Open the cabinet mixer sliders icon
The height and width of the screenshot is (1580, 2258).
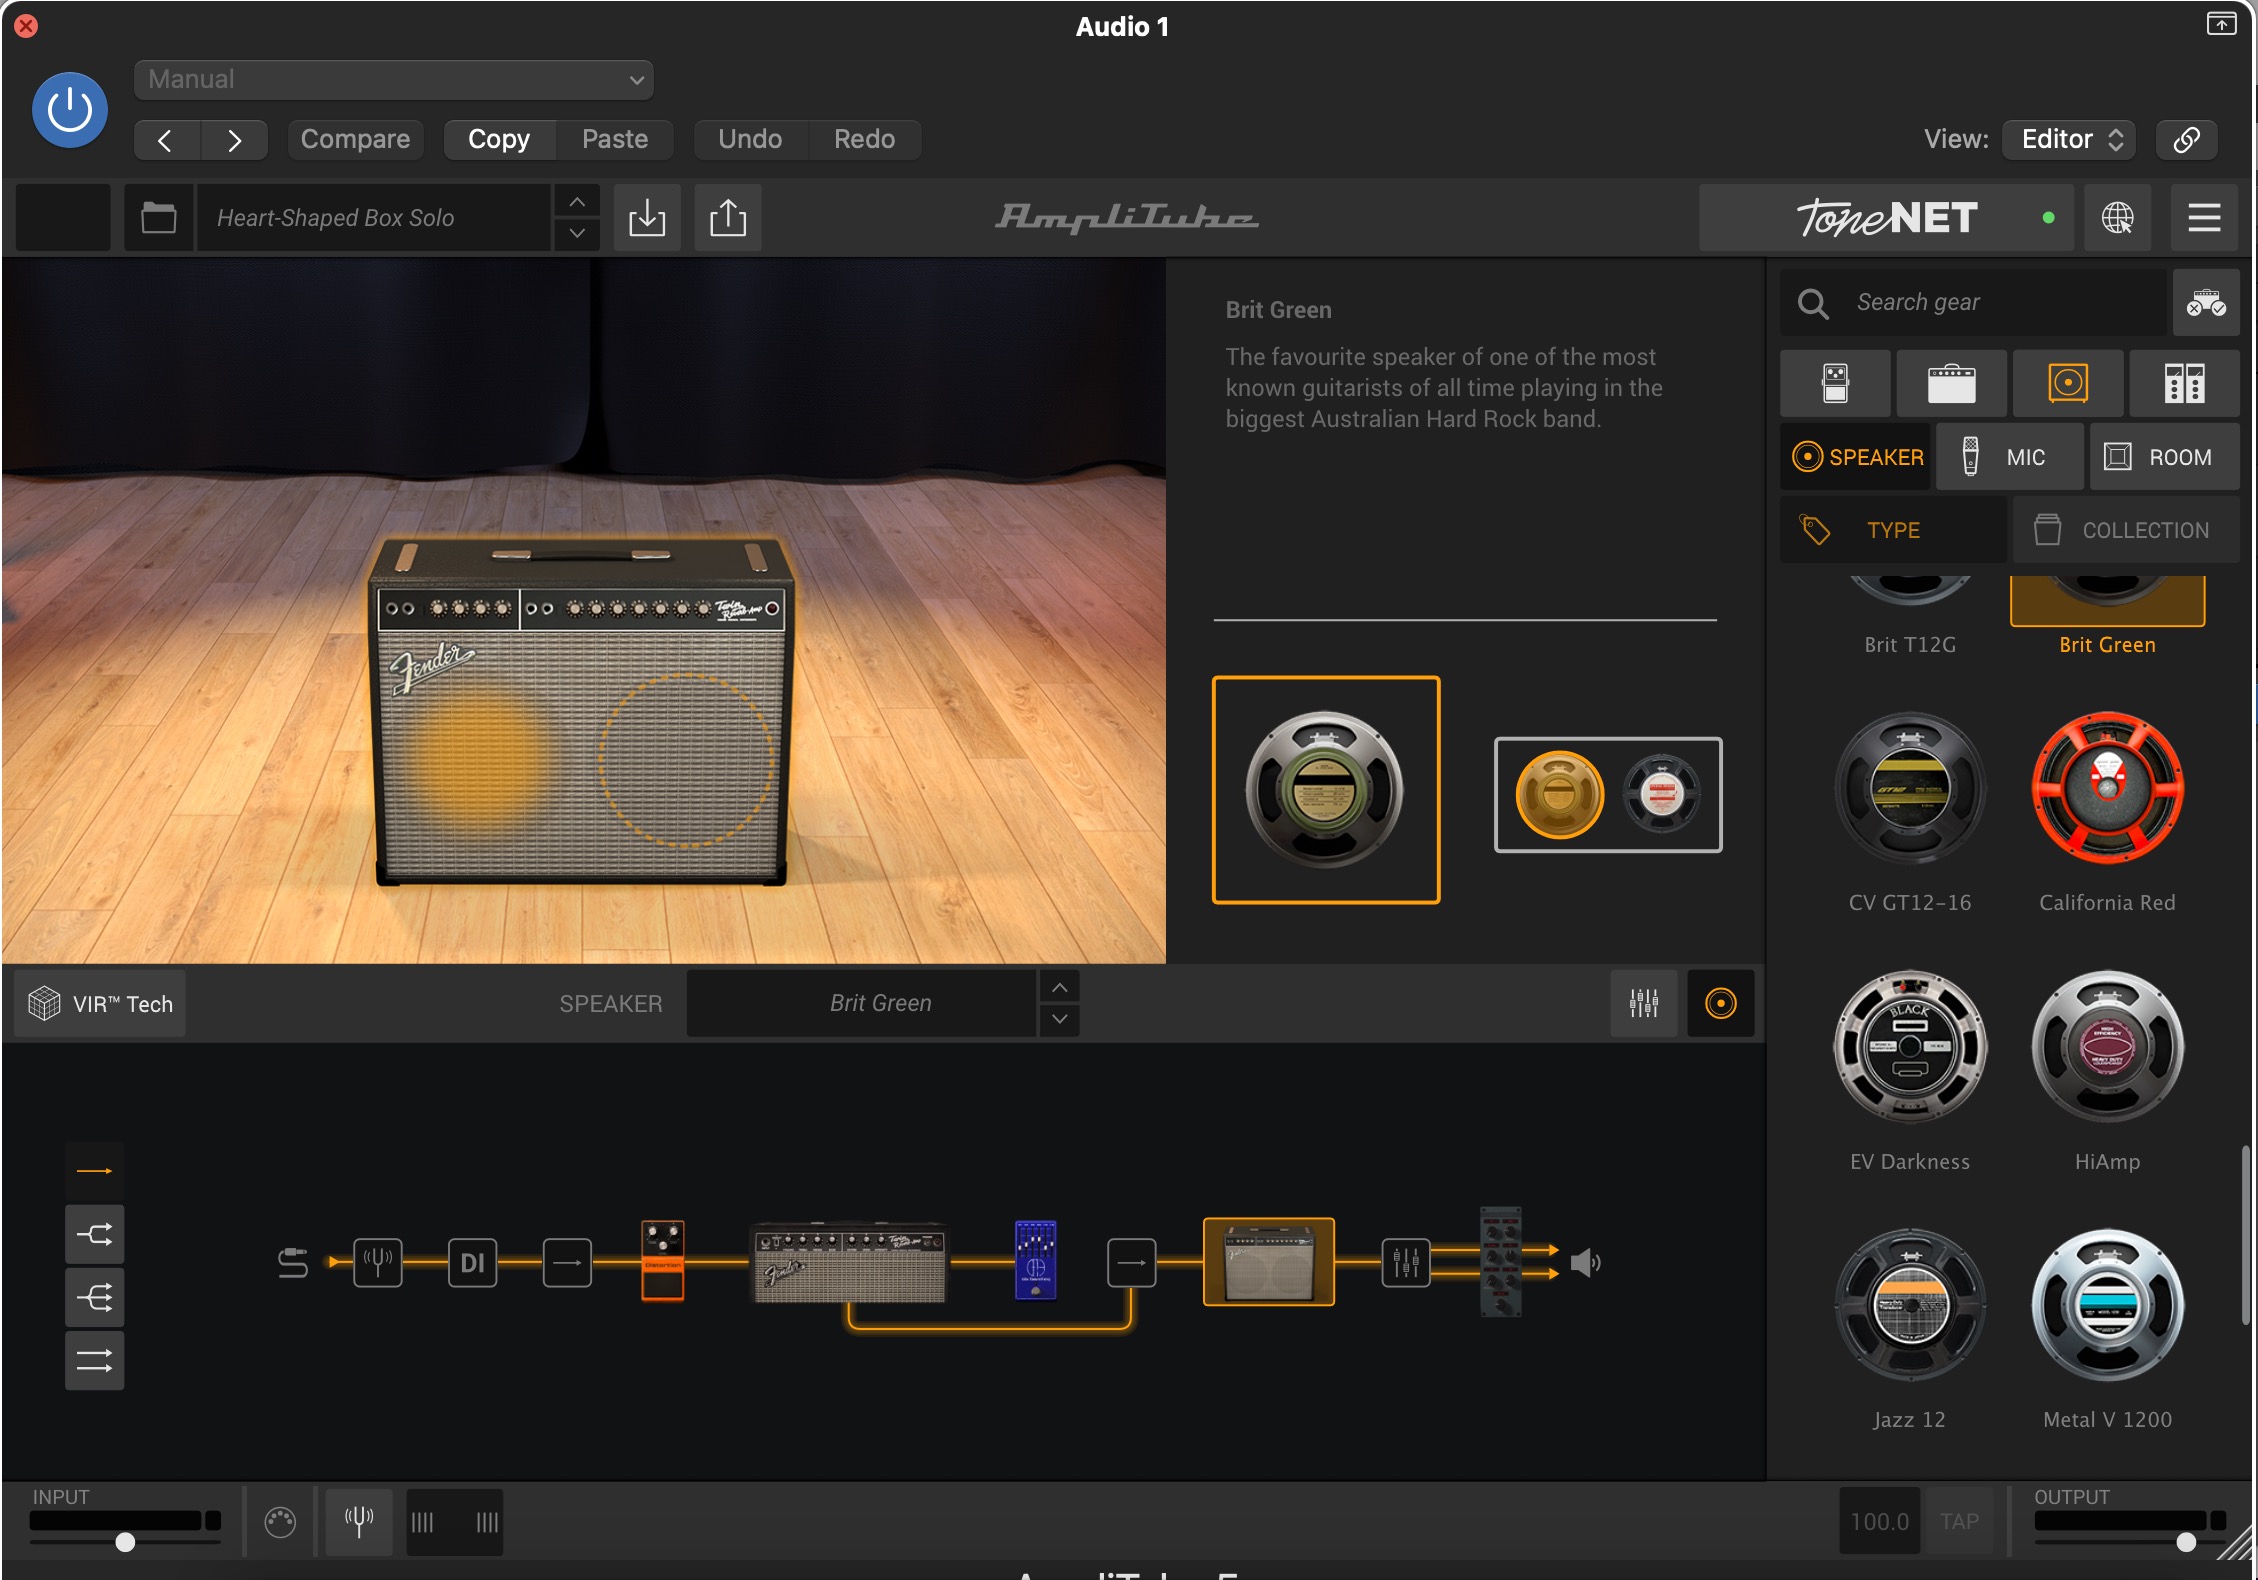(1644, 1003)
